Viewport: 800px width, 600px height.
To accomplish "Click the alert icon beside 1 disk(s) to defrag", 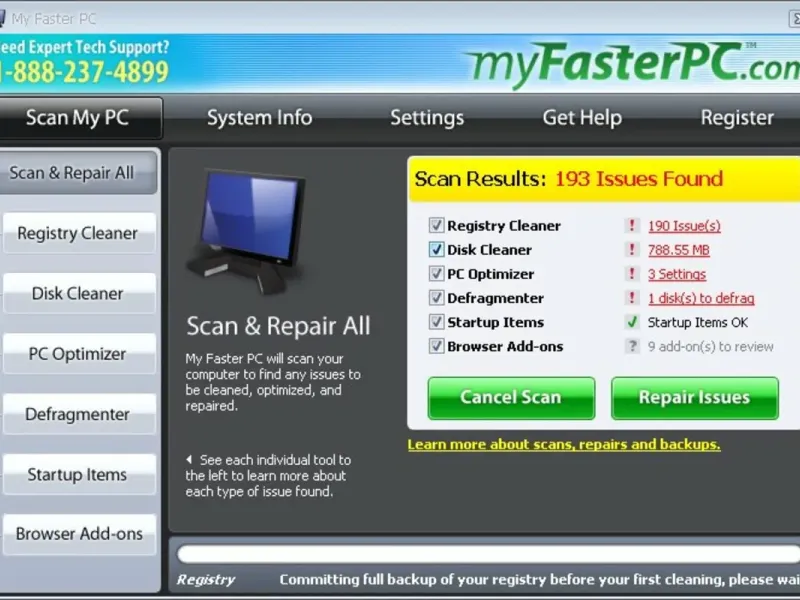I will 632,297.
